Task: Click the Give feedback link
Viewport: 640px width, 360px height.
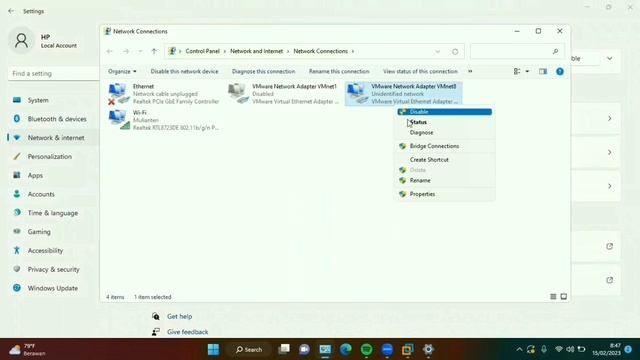Action: point(187,332)
